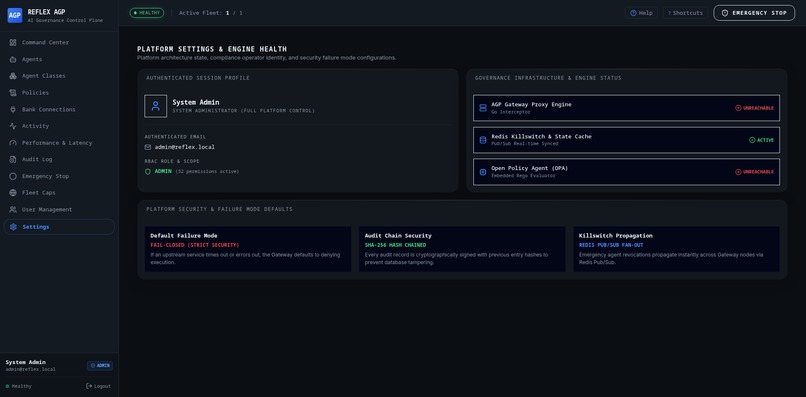The width and height of the screenshot is (806, 397).
Task: Click the Agents sidebar icon
Action: click(x=13, y=59)
